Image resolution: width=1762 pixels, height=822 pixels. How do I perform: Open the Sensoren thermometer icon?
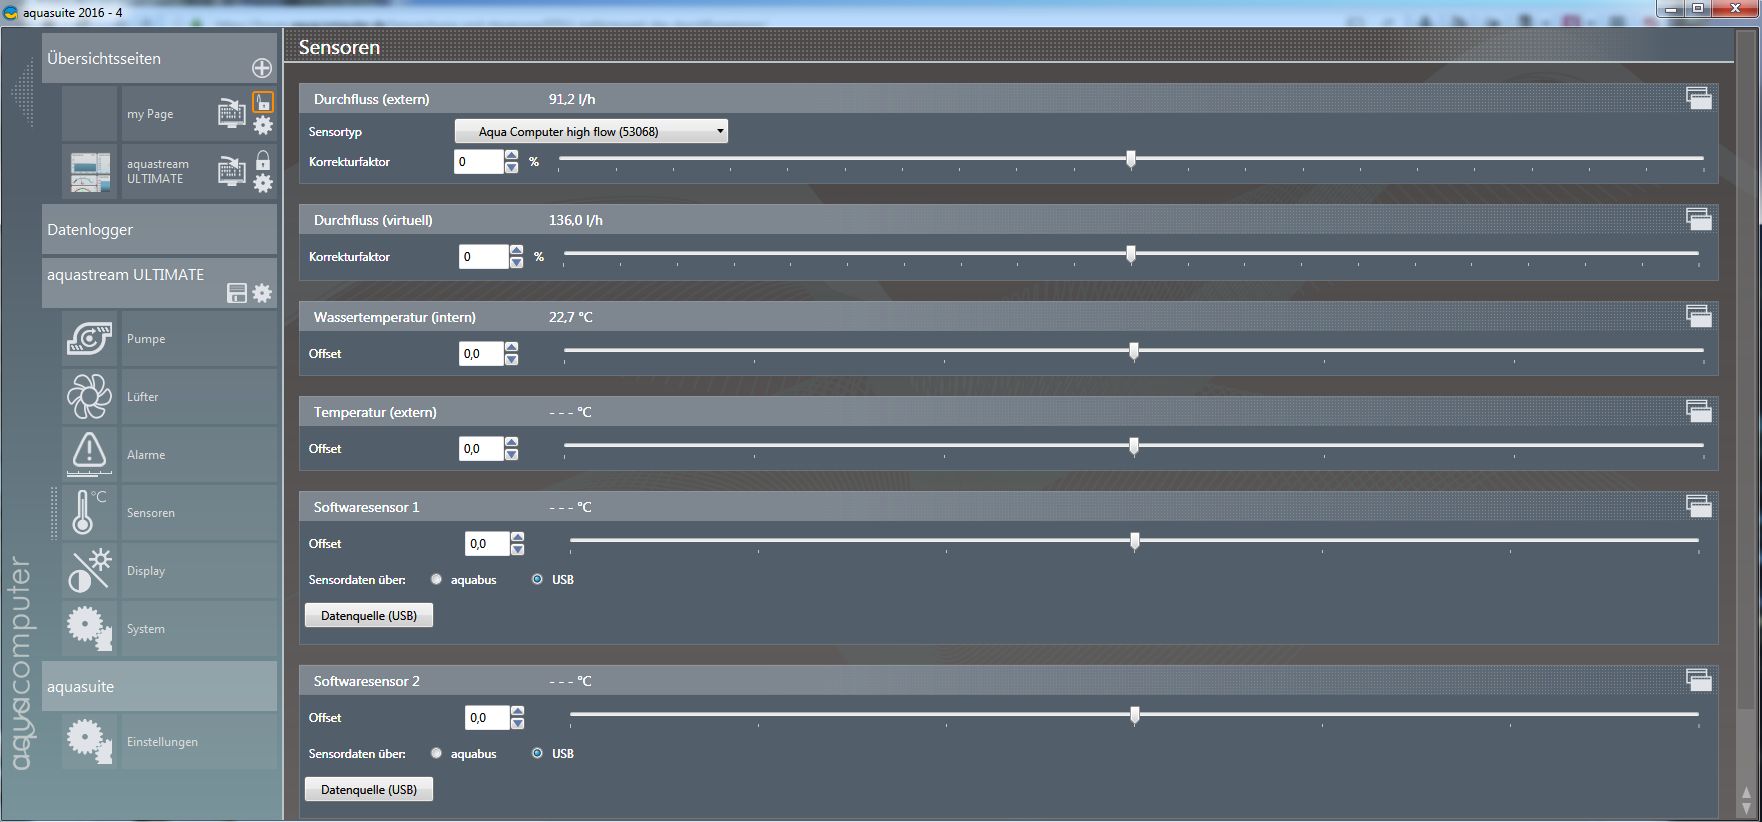(x=90, y=513)
